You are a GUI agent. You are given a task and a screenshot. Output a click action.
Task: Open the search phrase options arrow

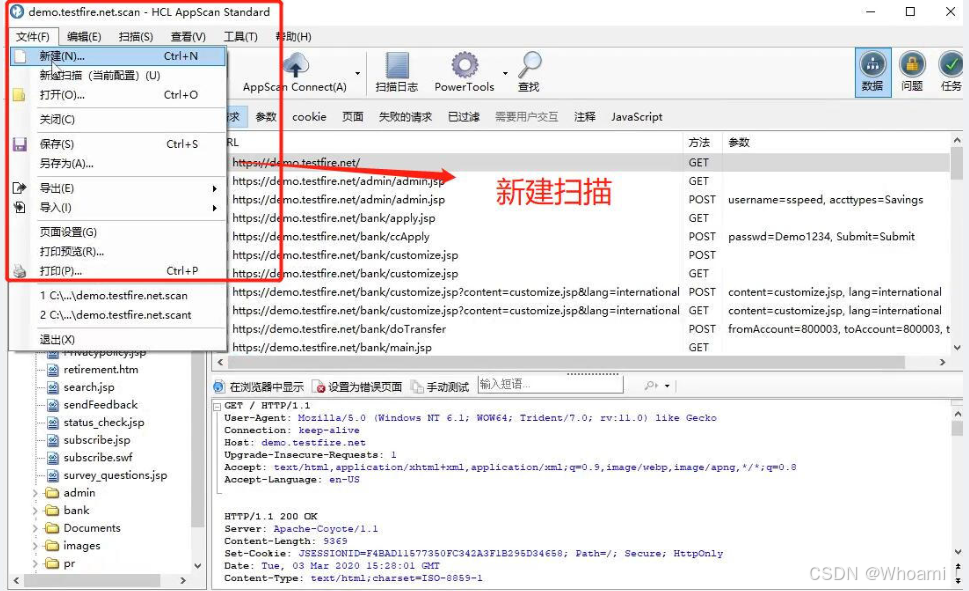667,386
